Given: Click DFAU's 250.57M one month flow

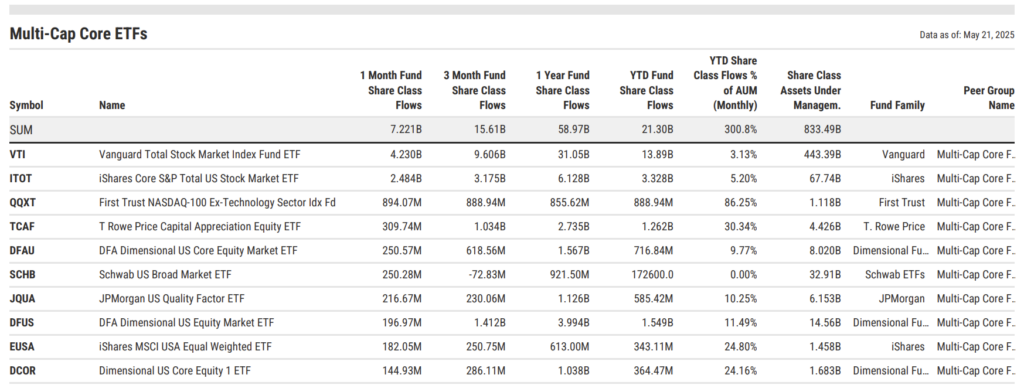Looking at the screenshot, I should 402,251.
